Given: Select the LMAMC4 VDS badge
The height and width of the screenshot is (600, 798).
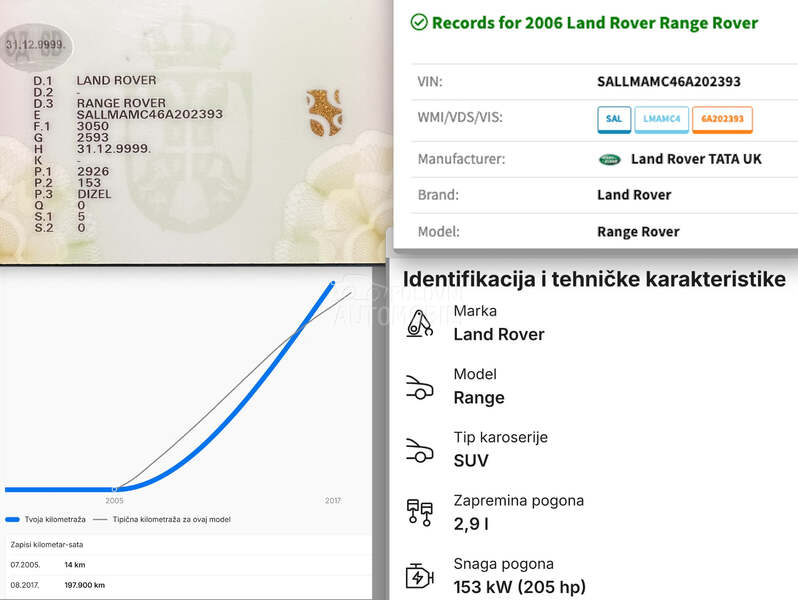Looking at the screenshot, I should pos(661,119).
